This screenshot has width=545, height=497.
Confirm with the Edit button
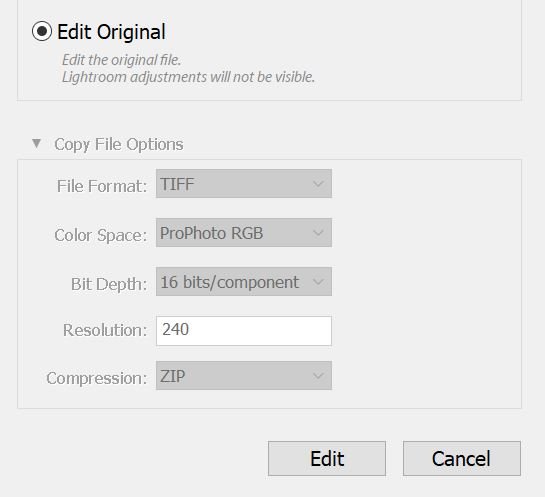pos(327,458)
